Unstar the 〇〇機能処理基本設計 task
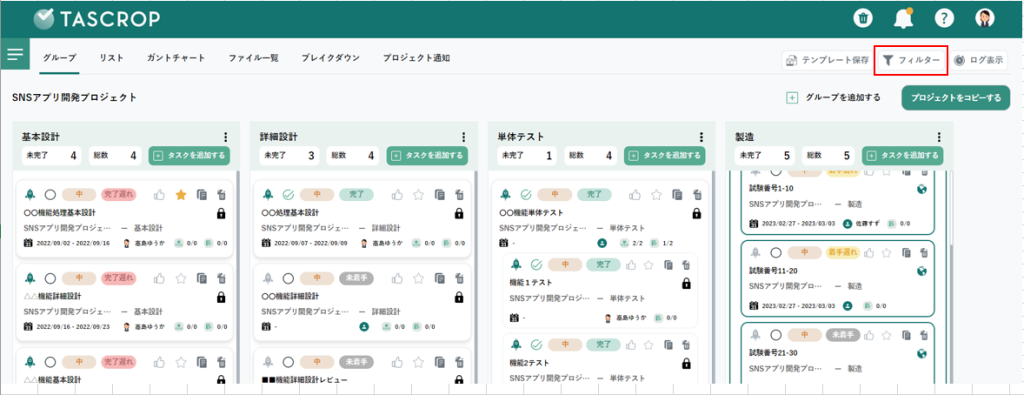The height and width of the screenshot is (395, 1024). (x=182, y=195)
